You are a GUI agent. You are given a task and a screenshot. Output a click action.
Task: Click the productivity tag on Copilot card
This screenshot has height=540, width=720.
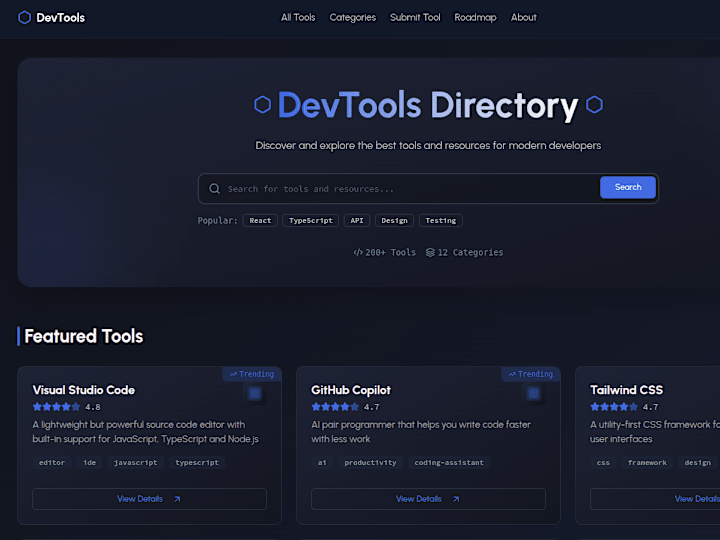click(x=370, y=462)
